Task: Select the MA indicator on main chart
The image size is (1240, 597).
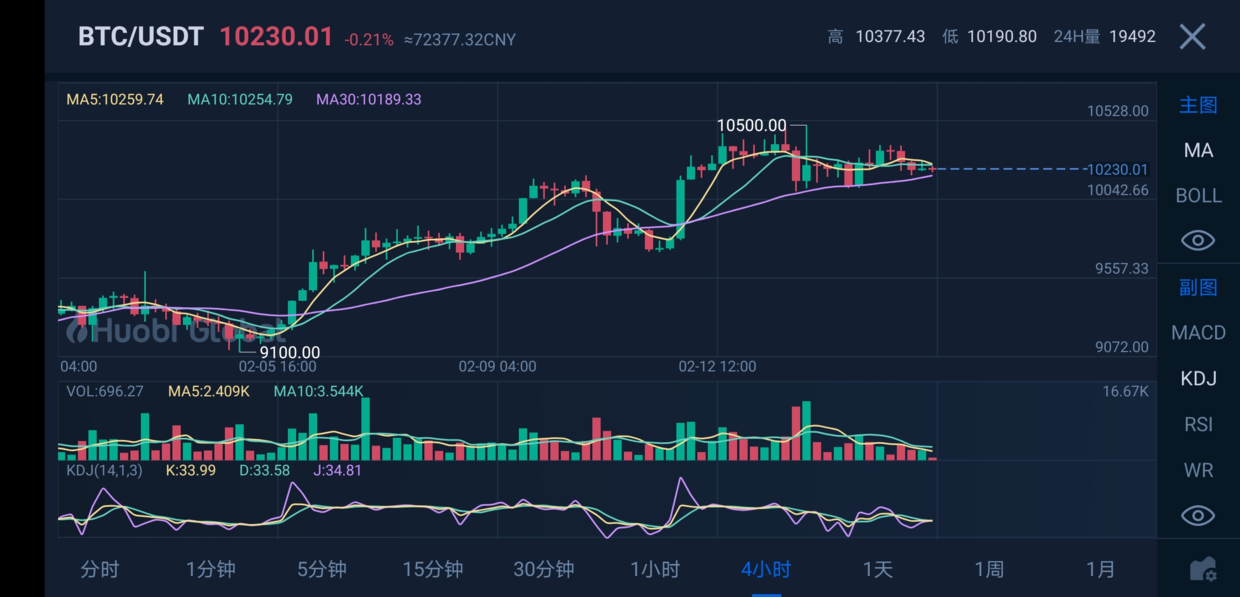Action: (1196, 150)
